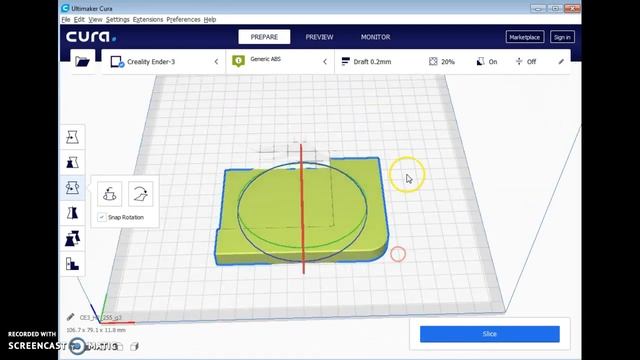Viewport: 640px width, 360px height.
Task: Click the infill 20% icon
Action: 433,62
